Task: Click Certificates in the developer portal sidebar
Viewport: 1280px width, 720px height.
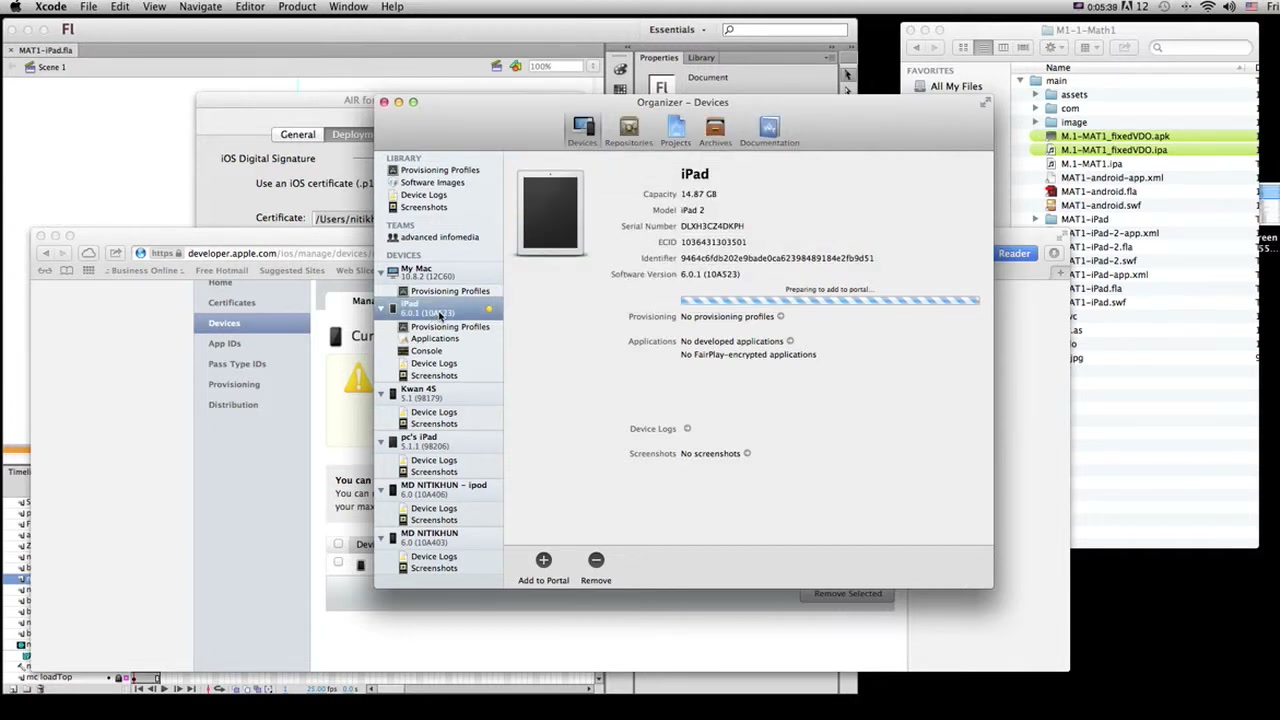Action: pos(232,302)
